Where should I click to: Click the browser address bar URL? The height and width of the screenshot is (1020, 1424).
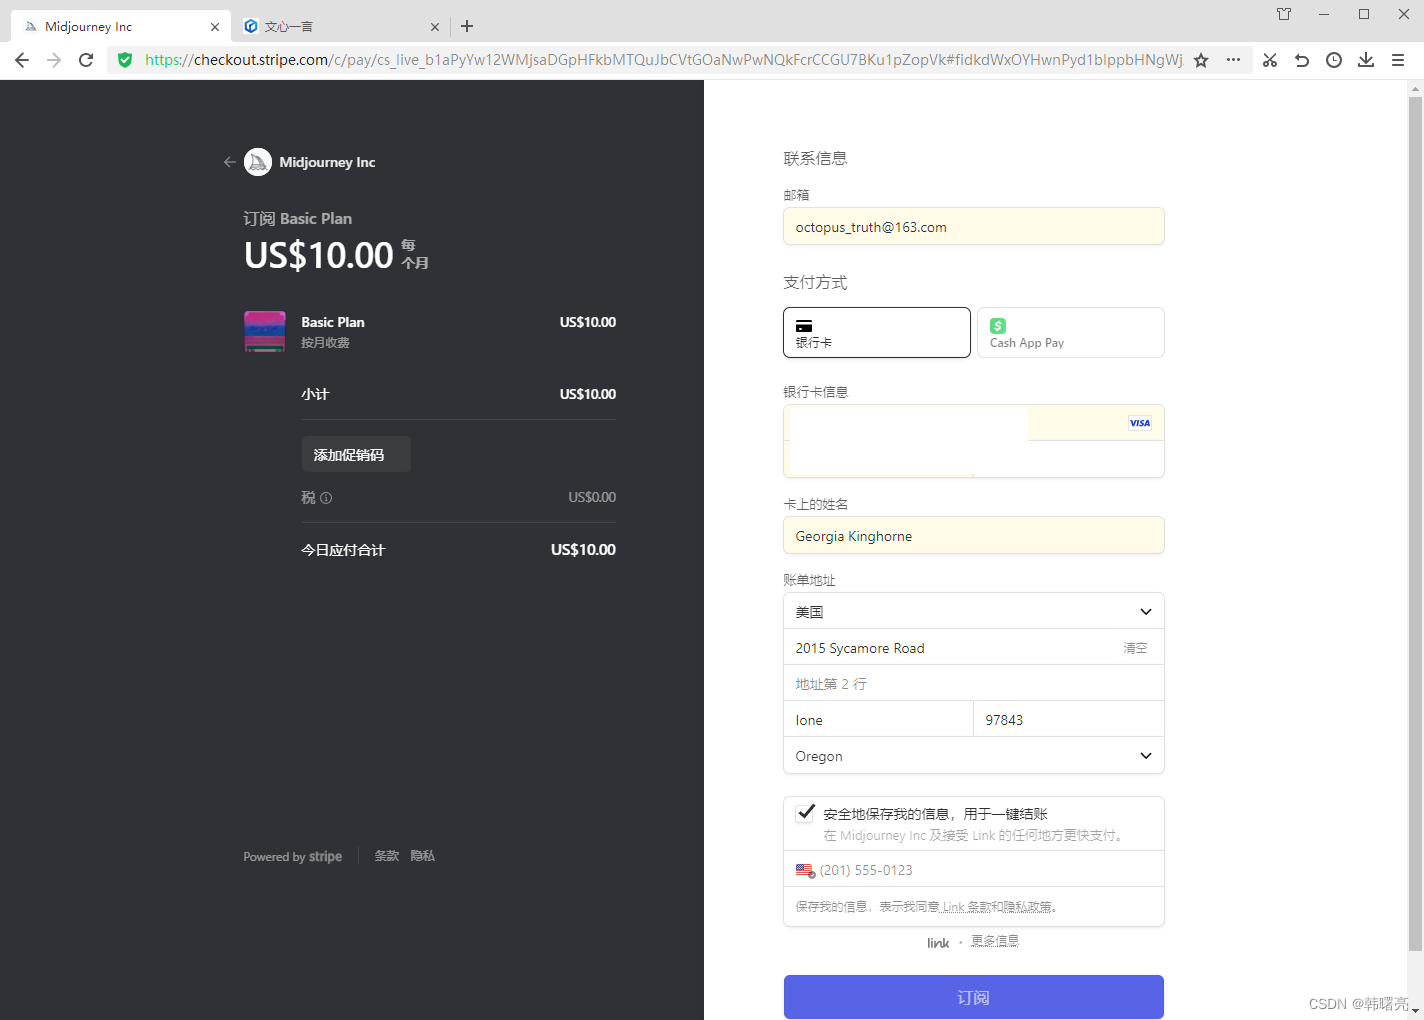(664, 60)
